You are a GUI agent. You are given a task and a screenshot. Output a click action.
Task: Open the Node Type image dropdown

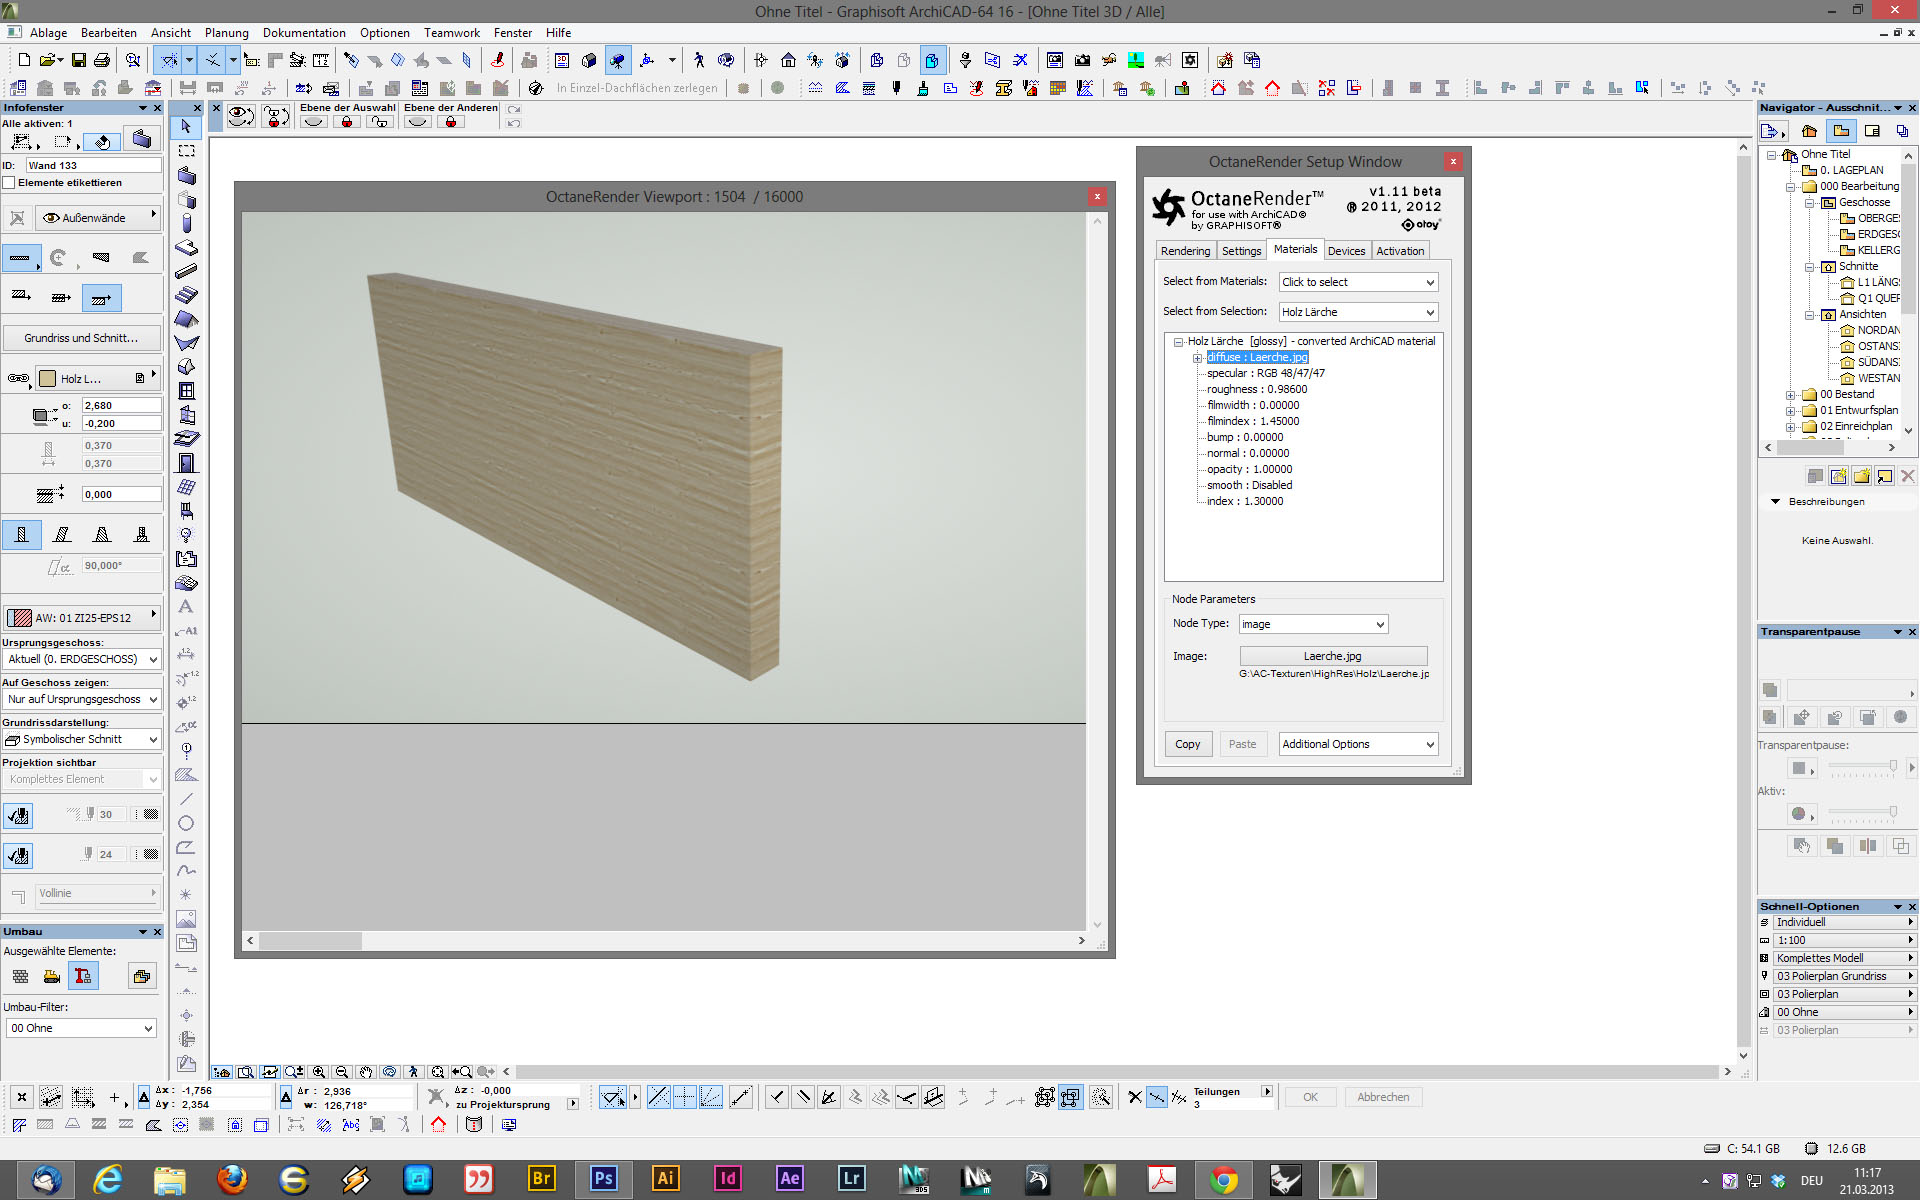pyautogui.click(x=1313, y=624)
